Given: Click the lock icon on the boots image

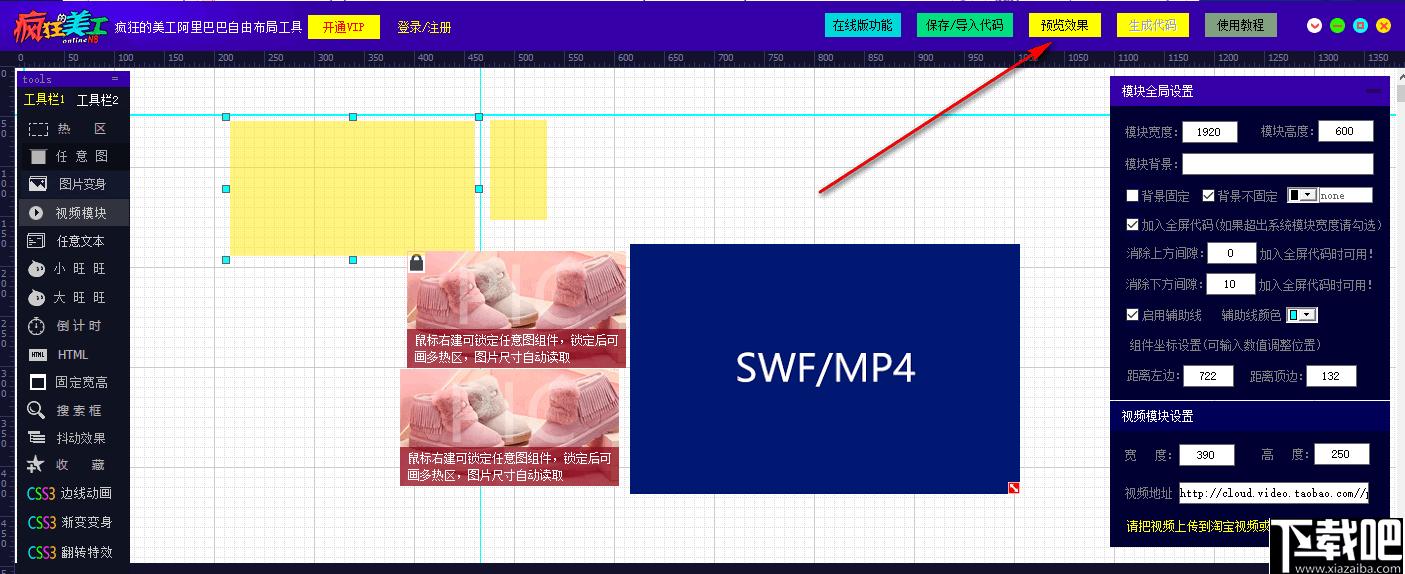Looking at the screenshot, I should [x=417, y=263].
